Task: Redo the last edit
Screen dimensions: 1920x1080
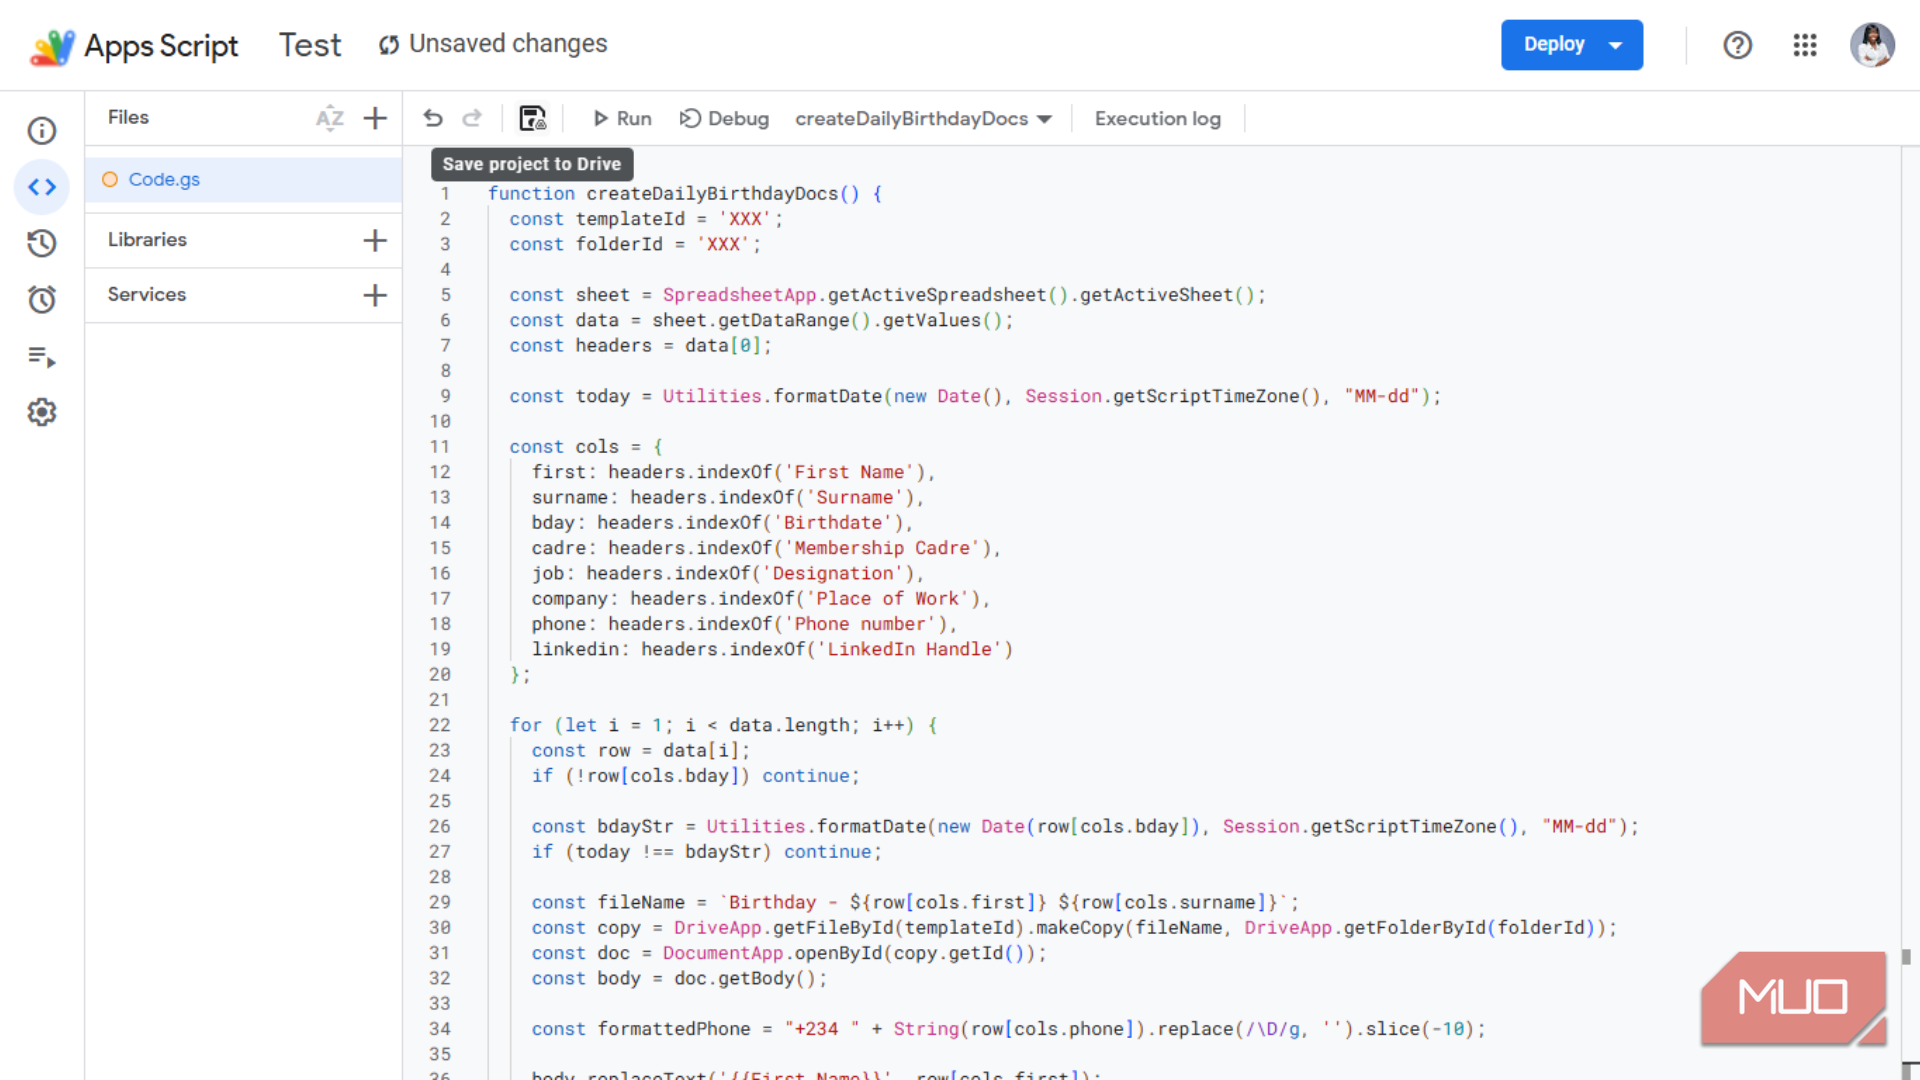Action: tap(472, 118)
